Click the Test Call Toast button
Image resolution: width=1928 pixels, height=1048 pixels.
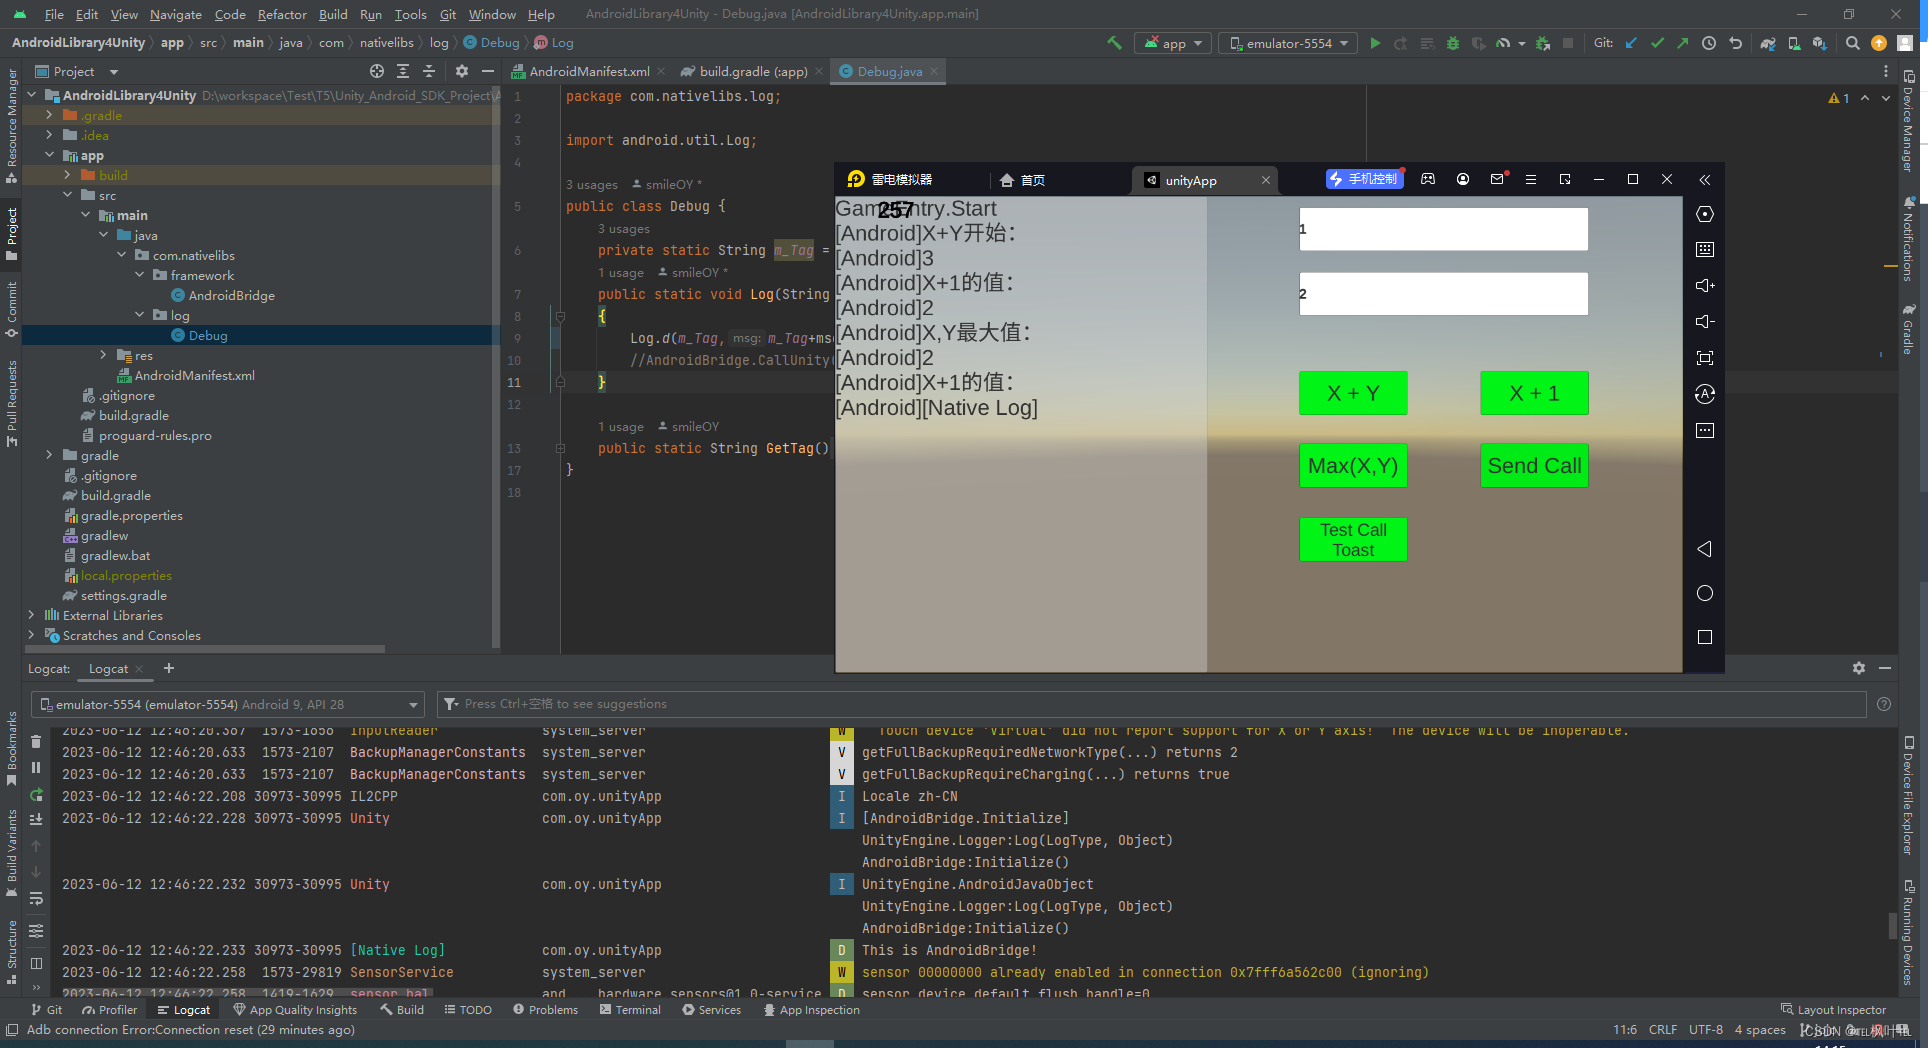point(1353,539)
